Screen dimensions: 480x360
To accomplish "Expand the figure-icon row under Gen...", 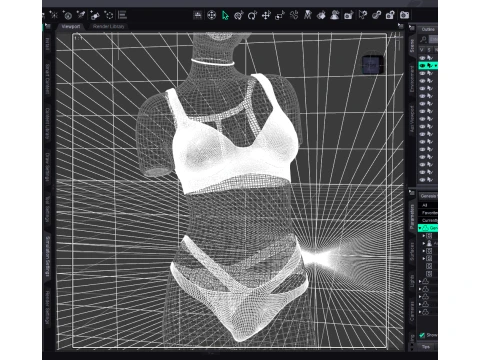I will coord(424,243).
